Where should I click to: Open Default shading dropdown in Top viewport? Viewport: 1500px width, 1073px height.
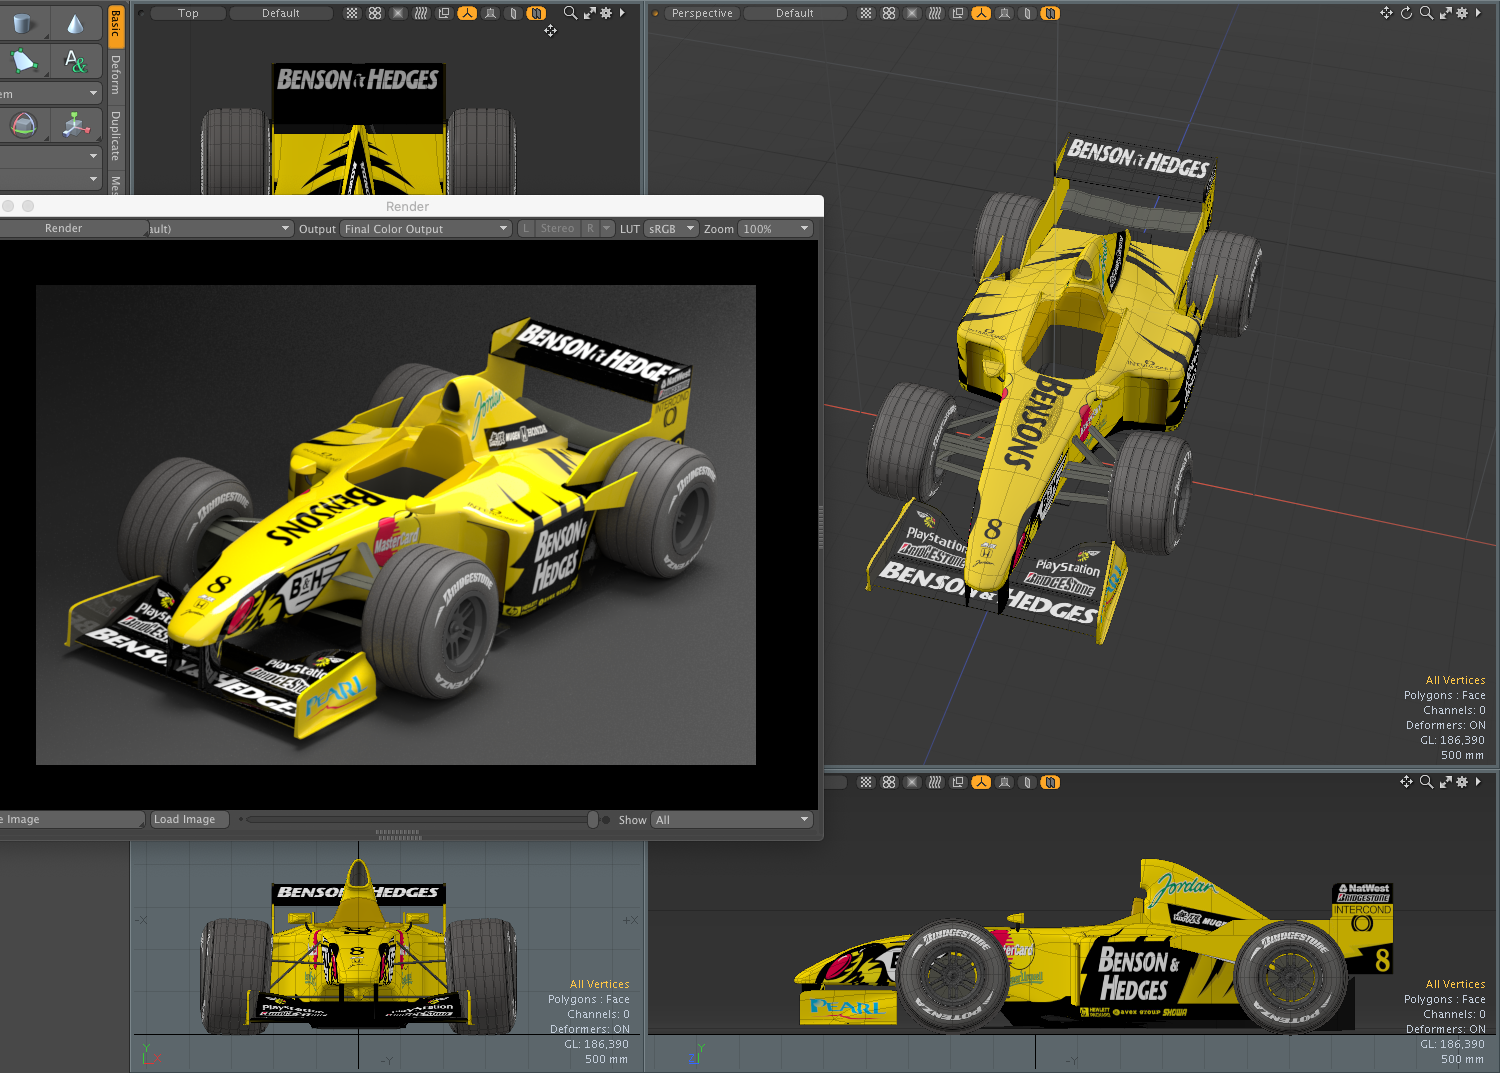(x=281, y=13)
